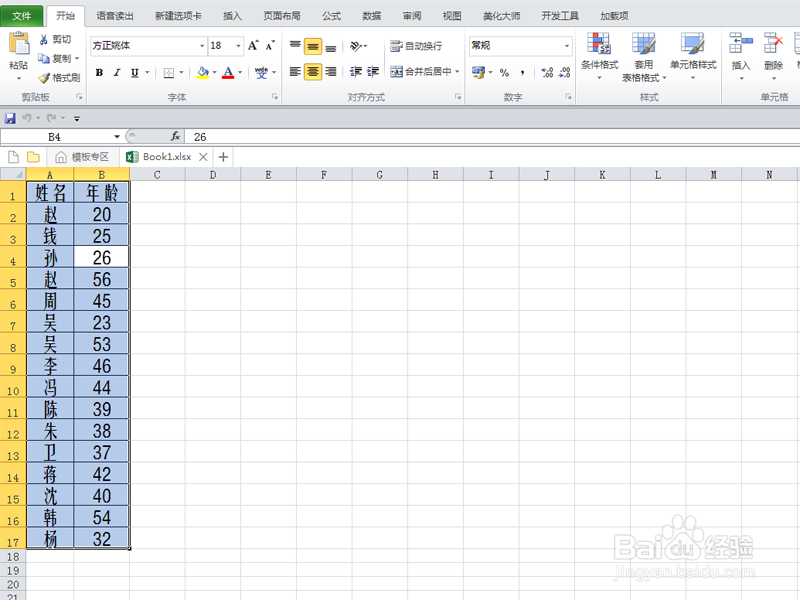
Task: Click the Save icon in quick access toolbar
Action: coord(10,118)
